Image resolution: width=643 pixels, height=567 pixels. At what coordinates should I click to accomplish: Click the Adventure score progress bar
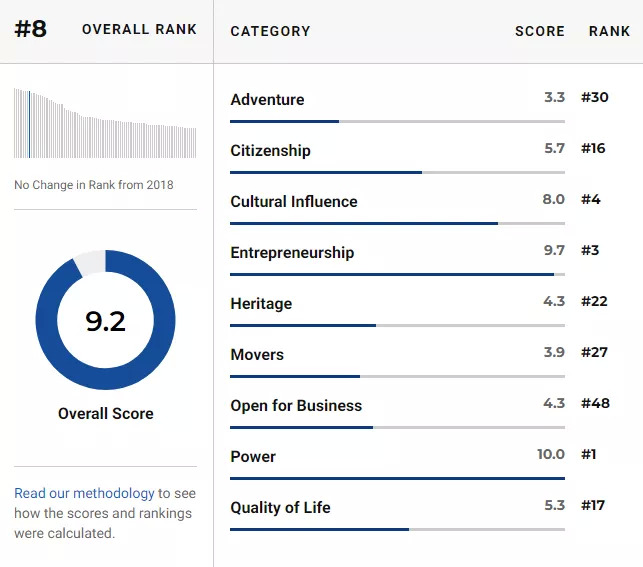pyautogui.click(x=397, y=122)
